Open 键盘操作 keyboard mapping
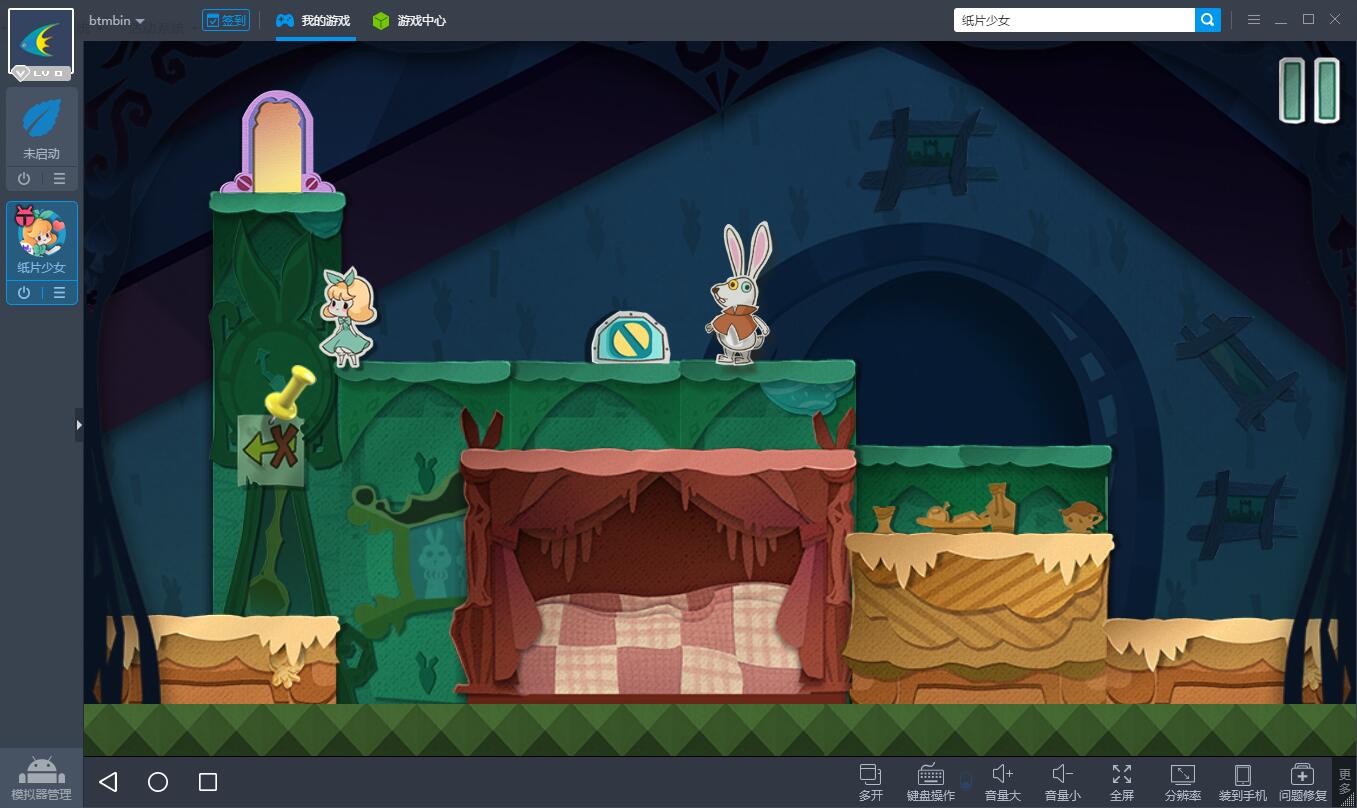This screenshot has width=1357, height=808. (x=931, y=782)
